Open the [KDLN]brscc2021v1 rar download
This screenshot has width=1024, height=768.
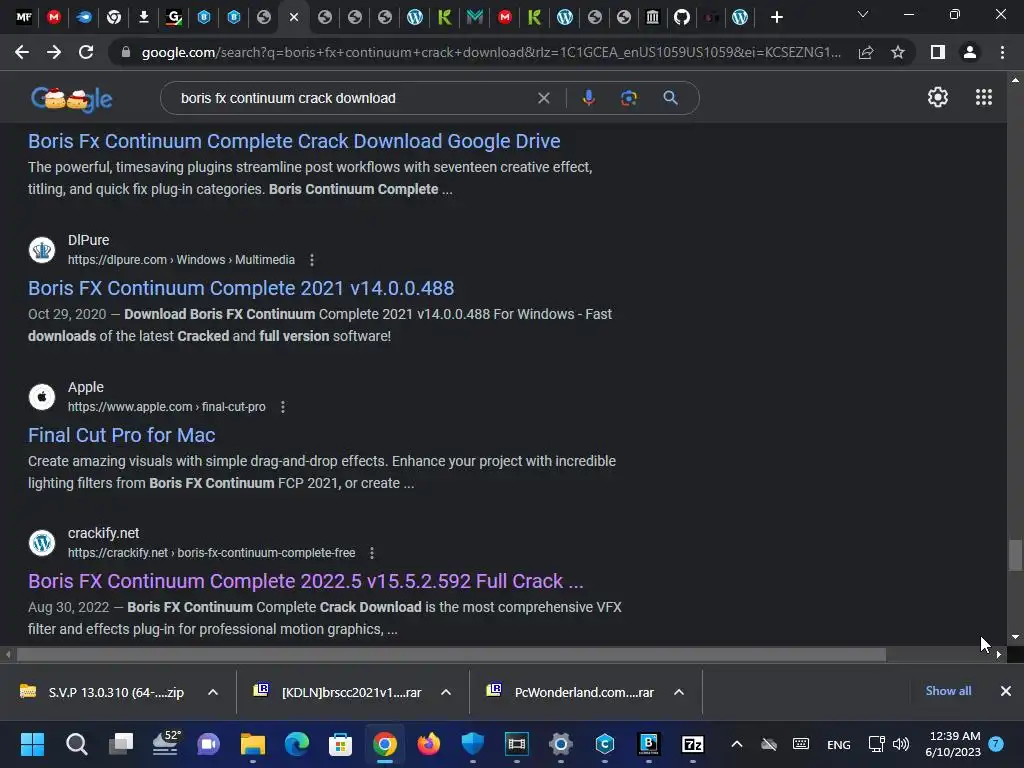tap(338, 692)
